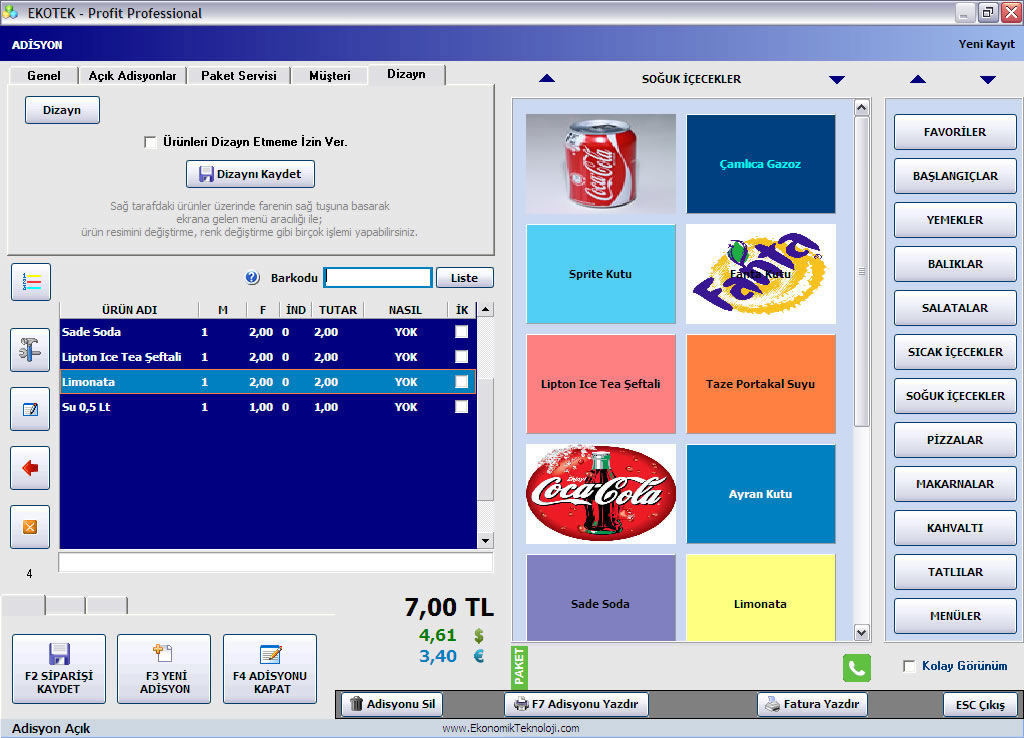
Task: Select the Fanta Kutu product tile
Action: (x=761, y=274)
